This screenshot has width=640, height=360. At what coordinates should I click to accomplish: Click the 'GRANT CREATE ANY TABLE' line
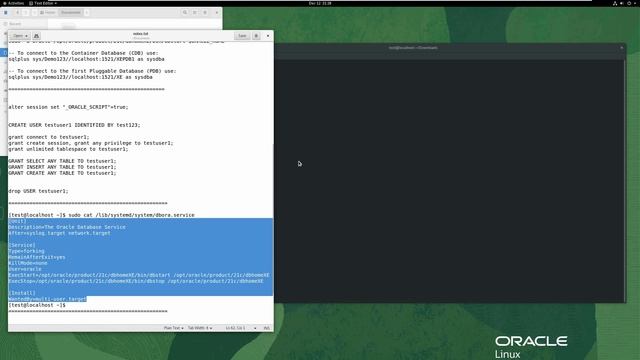pyautogui.click(x=62, y=173)
